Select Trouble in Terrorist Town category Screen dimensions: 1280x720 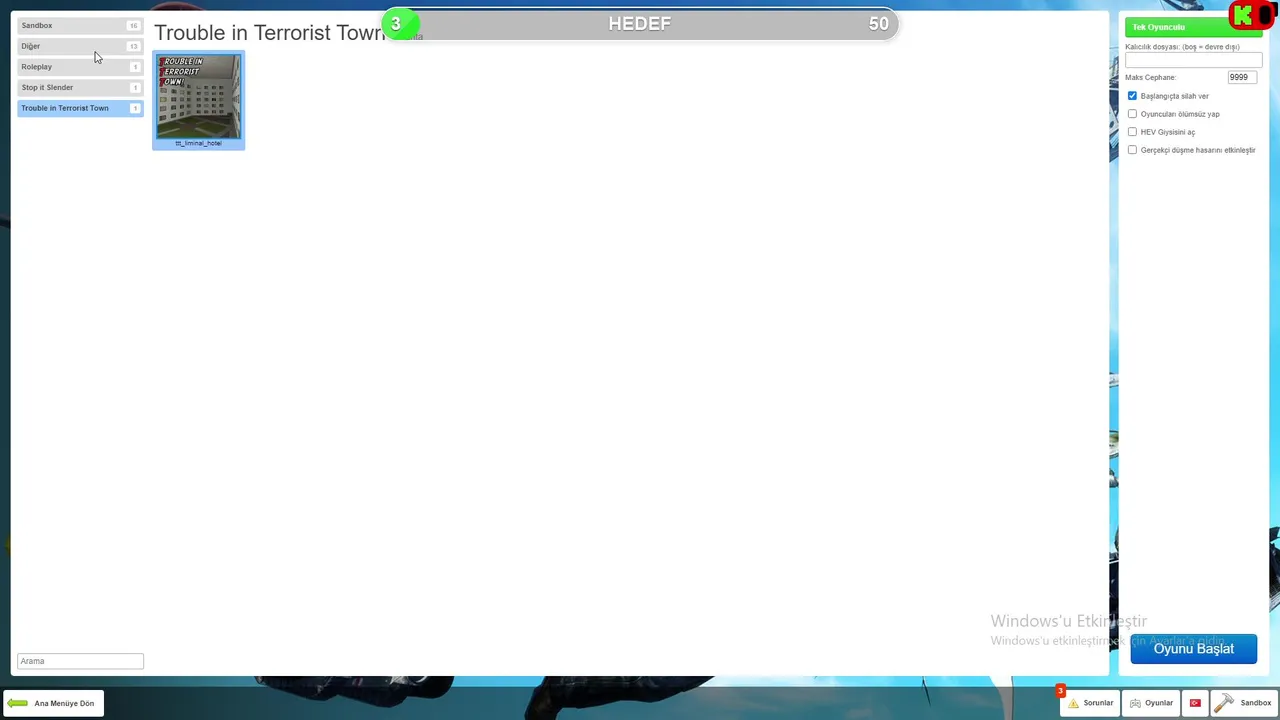(x=80, y=108)
